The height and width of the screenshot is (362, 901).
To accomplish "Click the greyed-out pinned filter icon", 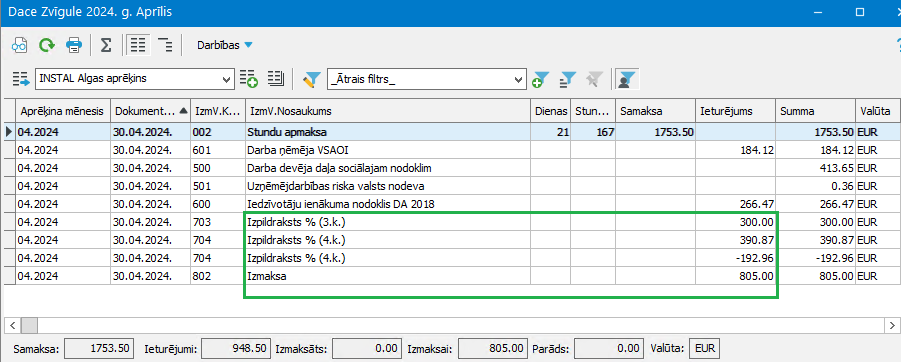I will 595,79.
